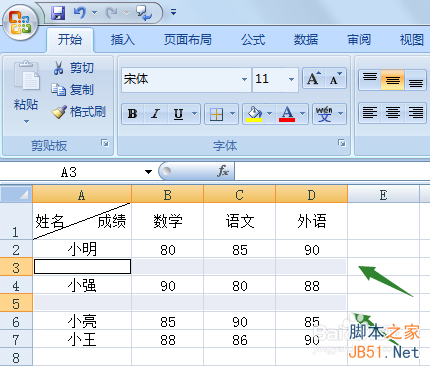Select the cell containing 小亮

82,321
